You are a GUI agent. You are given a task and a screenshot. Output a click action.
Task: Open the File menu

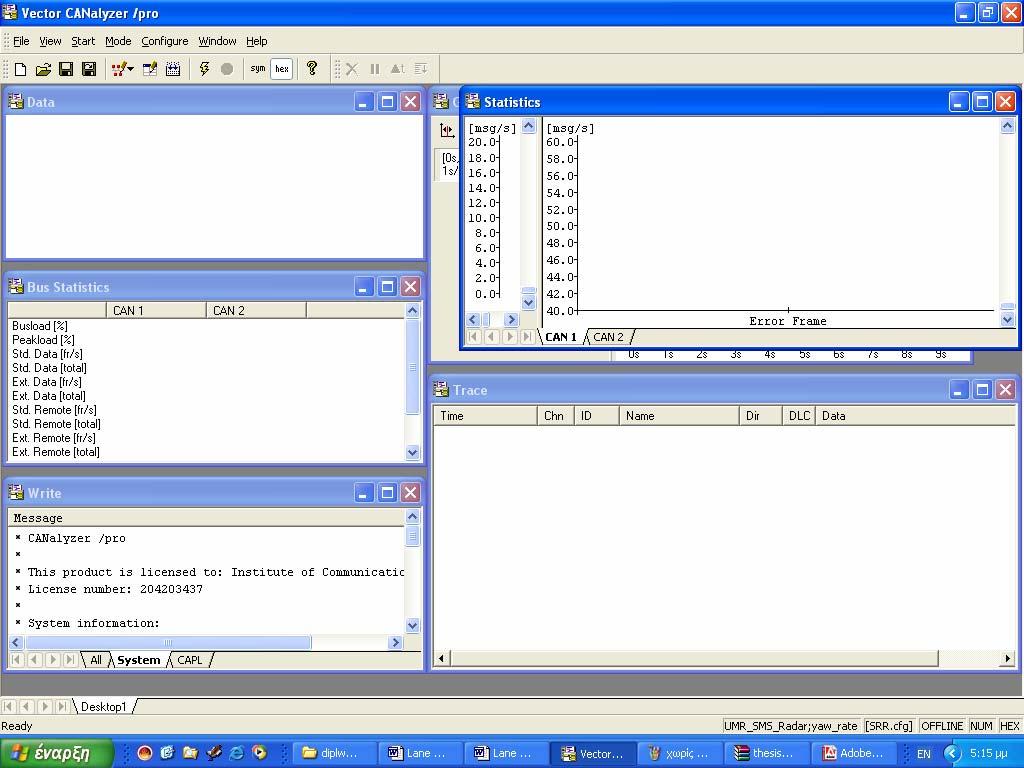(x=21, y=41)
